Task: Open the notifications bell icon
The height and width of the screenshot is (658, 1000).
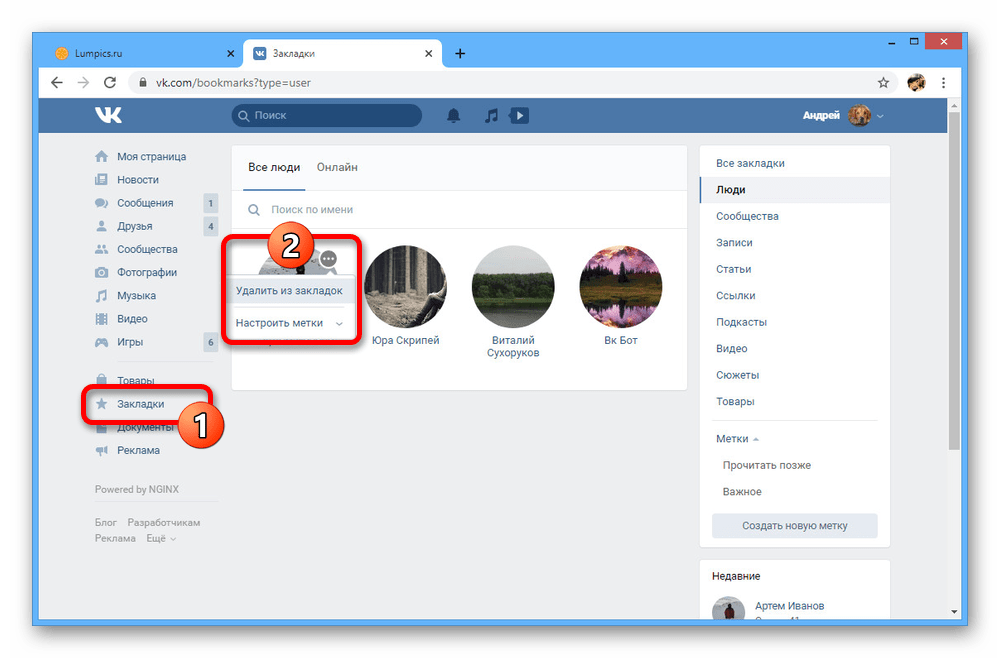Action: click(x=454, y=116)
